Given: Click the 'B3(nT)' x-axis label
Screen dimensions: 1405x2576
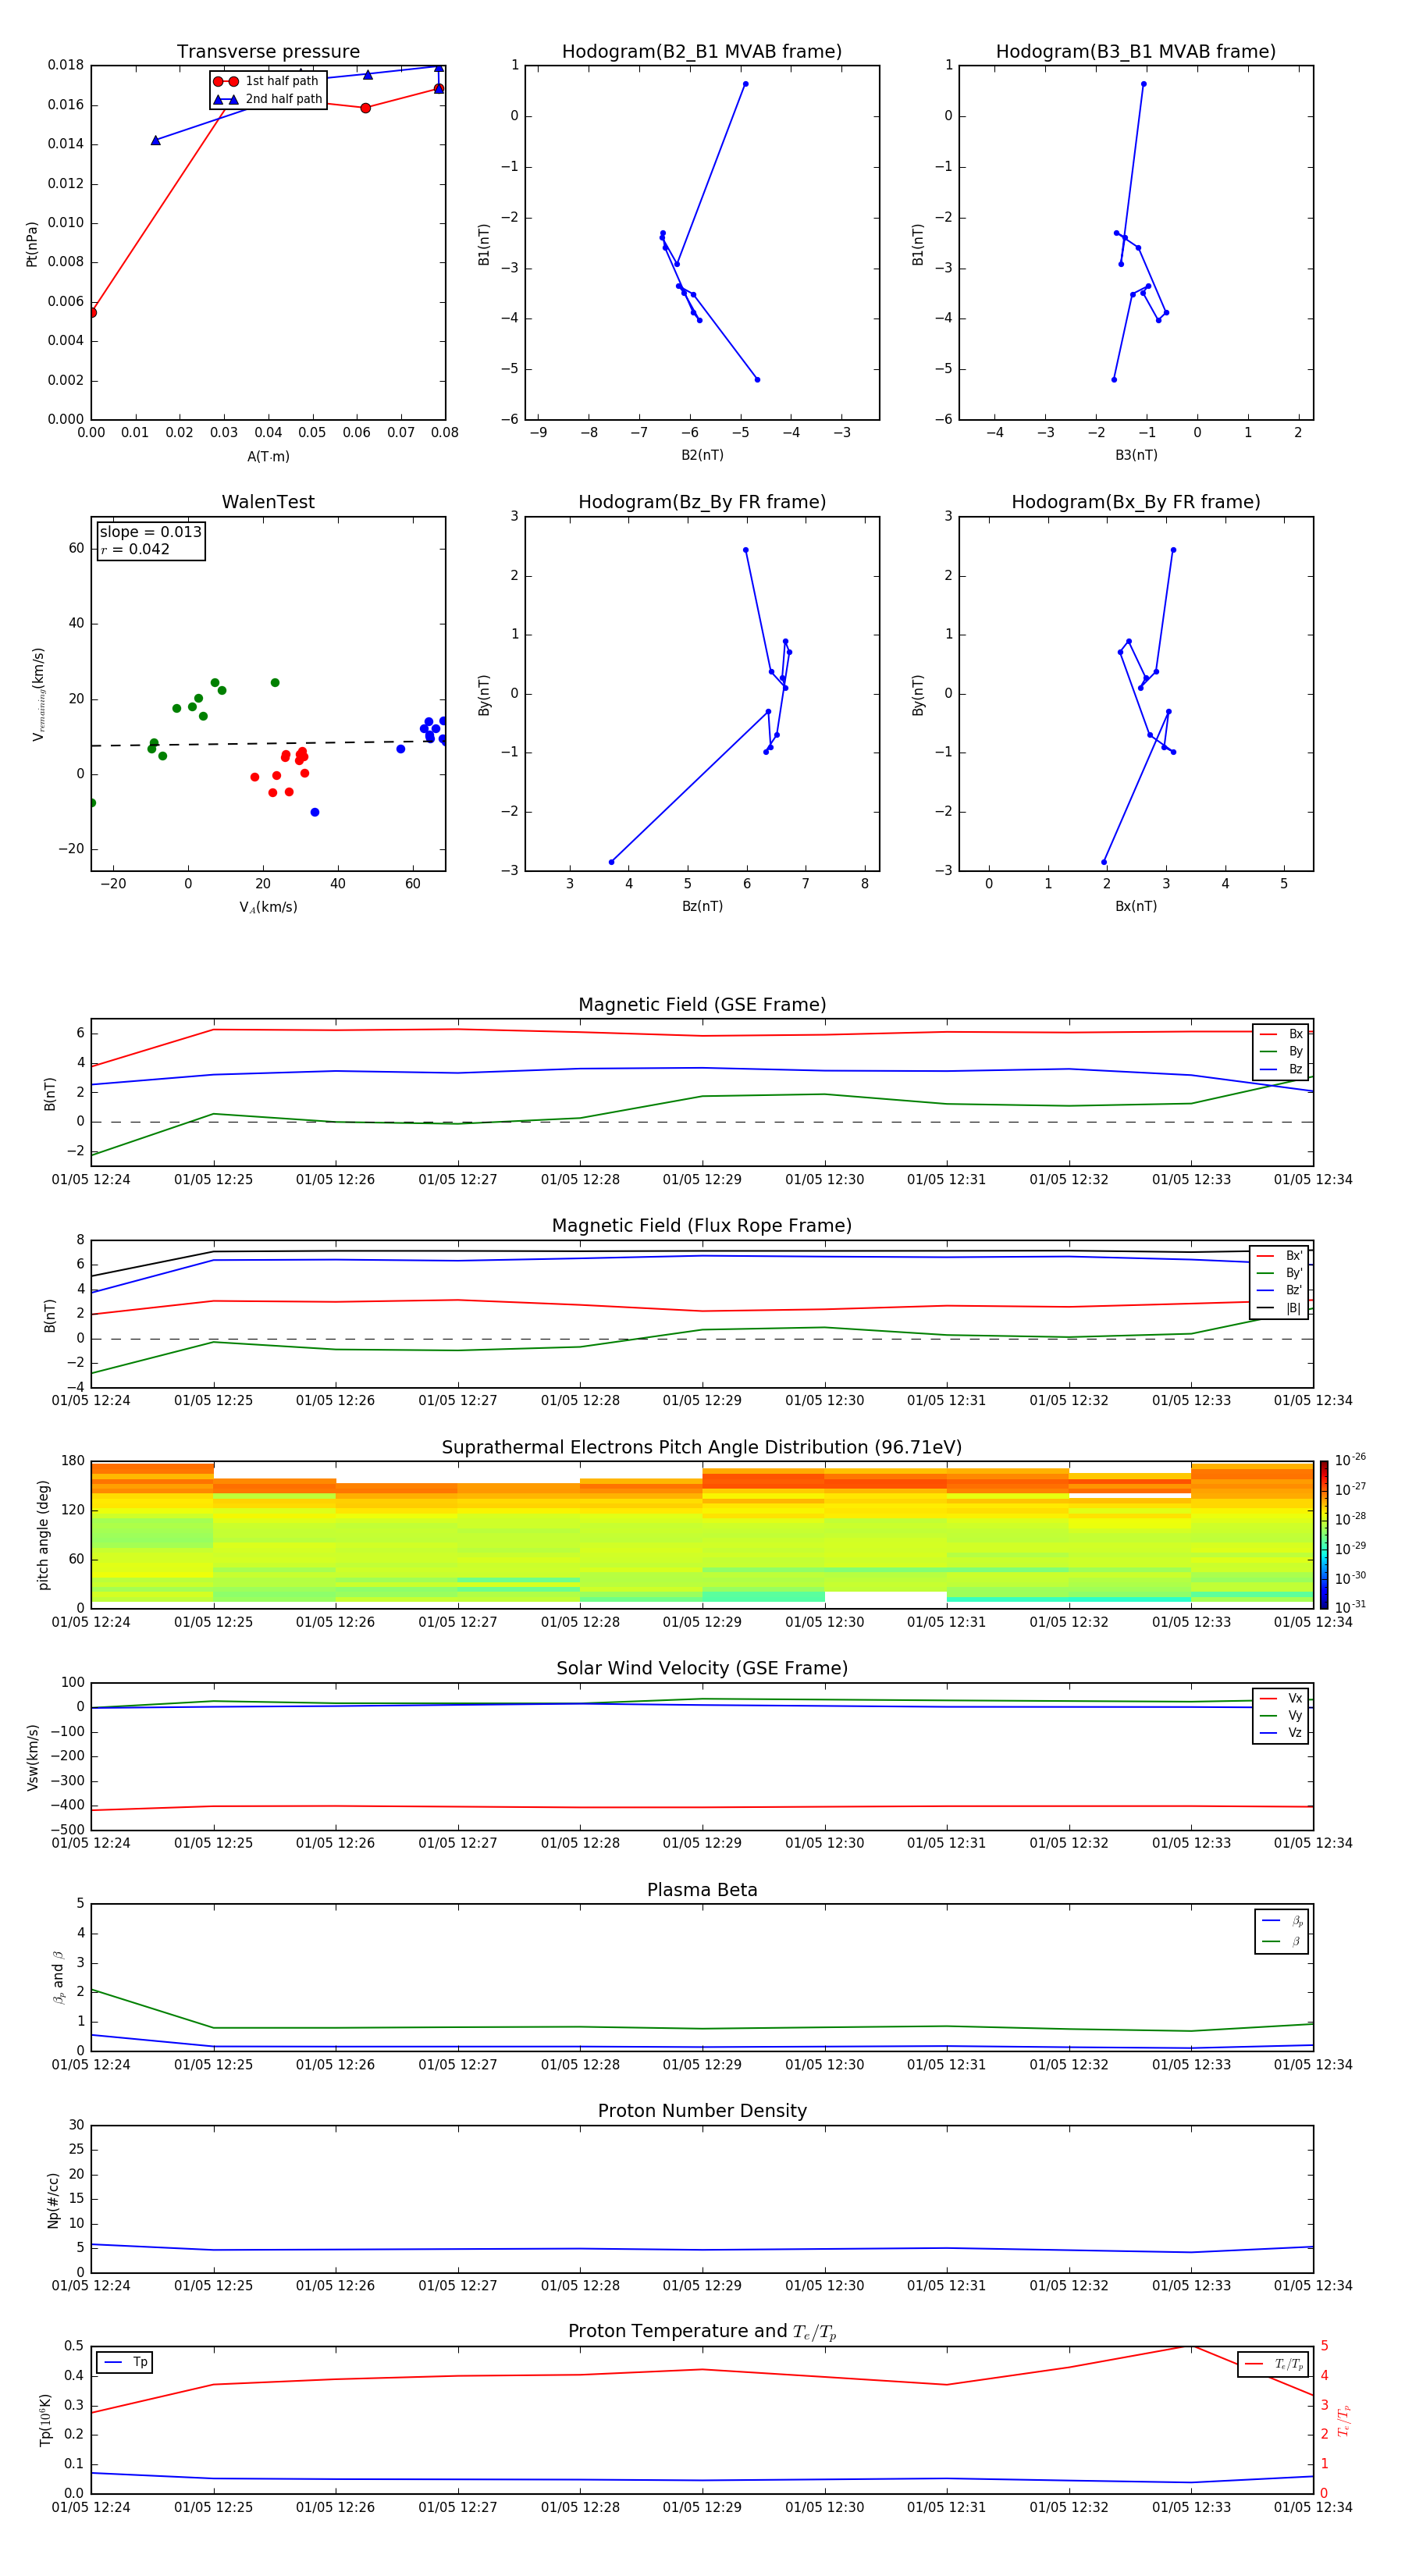Looking at the screenshot, I should coord(1136,456).
